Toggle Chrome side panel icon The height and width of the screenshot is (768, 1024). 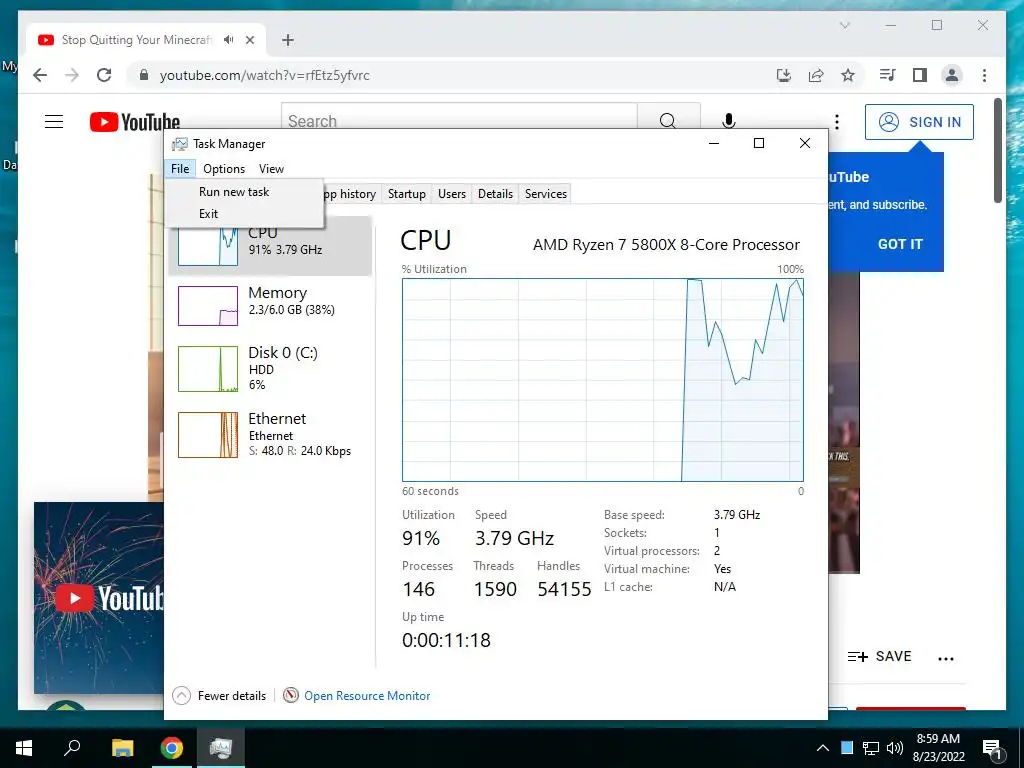(x=920, y=75)
